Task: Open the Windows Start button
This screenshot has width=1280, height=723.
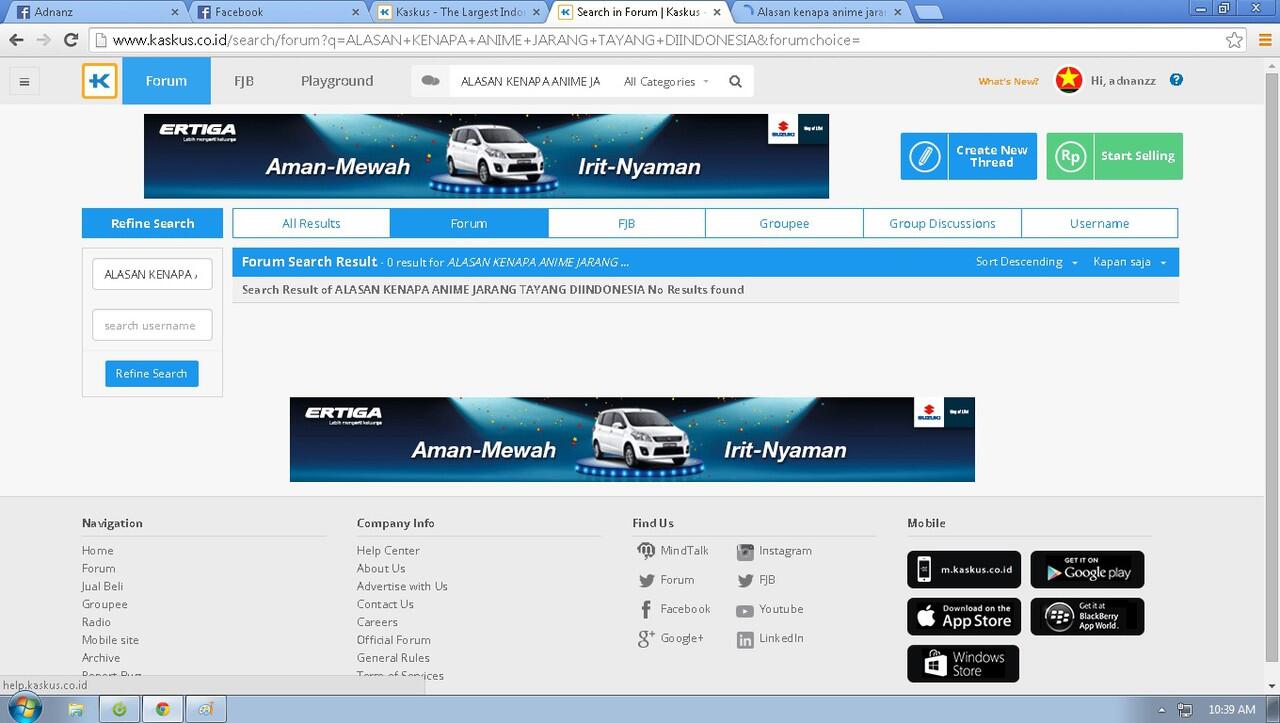Action: tap(24, 709)
